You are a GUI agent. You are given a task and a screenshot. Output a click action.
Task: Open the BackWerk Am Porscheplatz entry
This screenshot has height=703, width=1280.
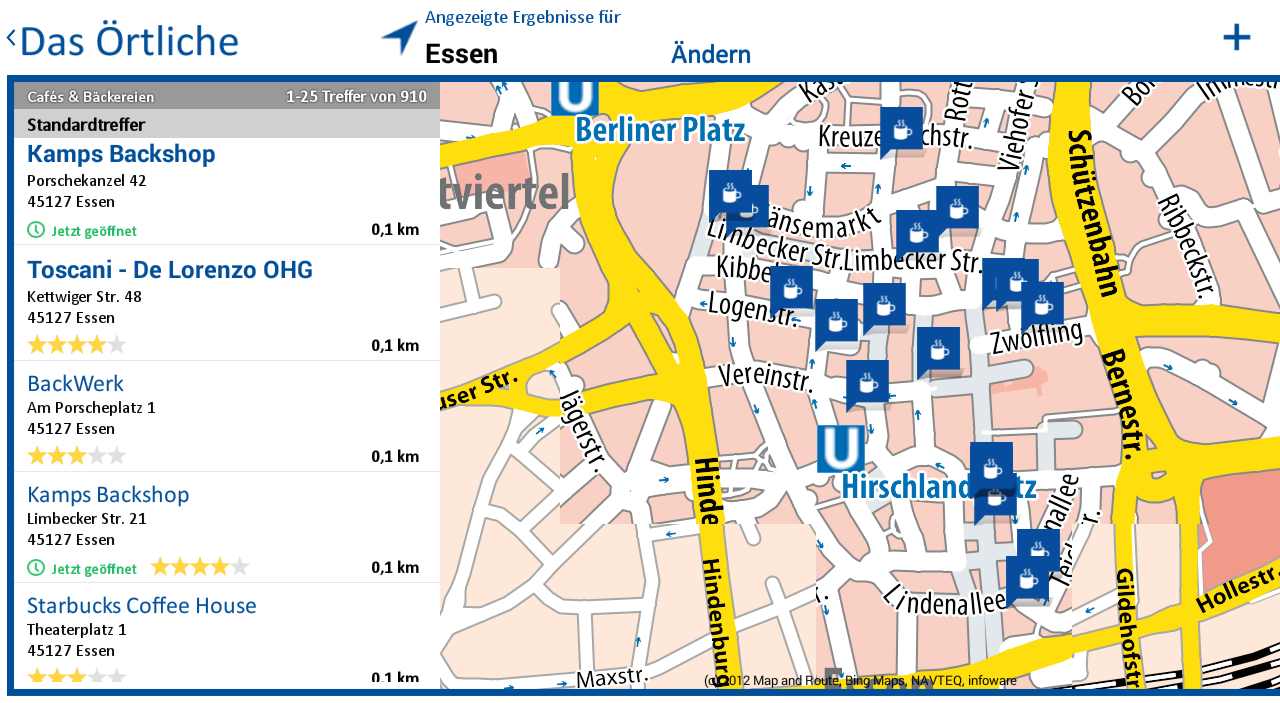(x=75, y=383)
